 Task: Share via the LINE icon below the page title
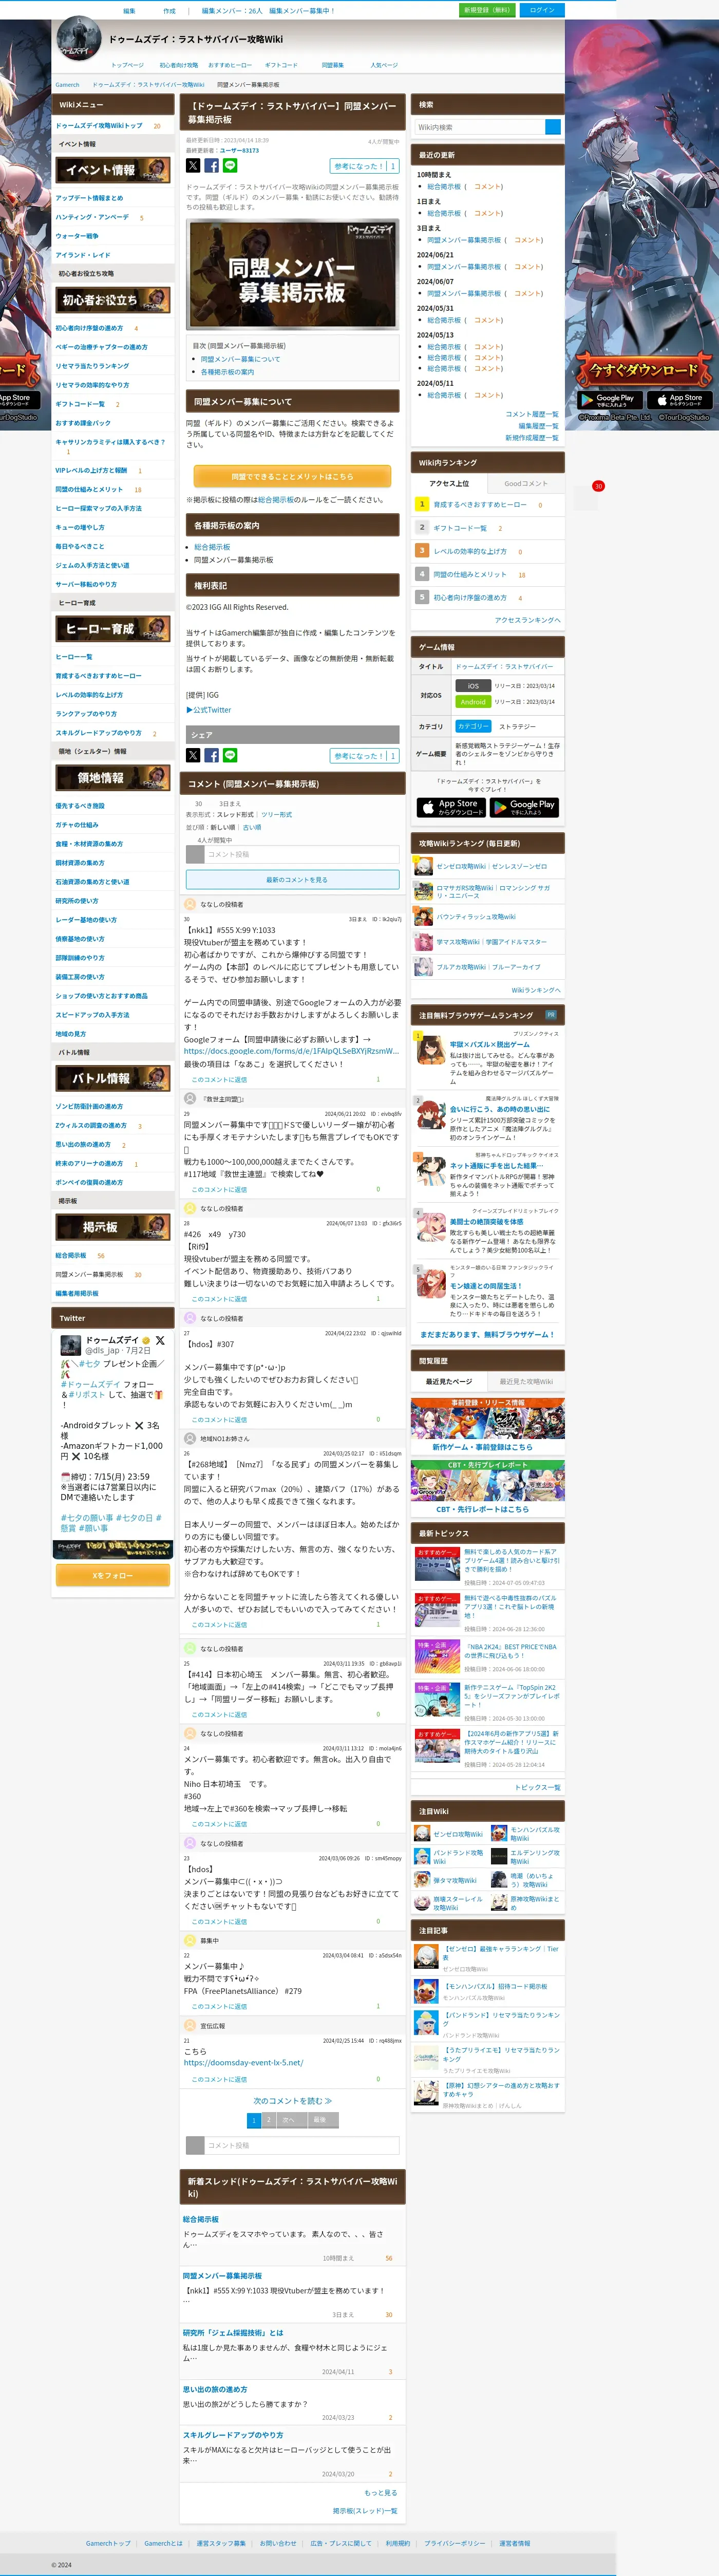pos(230,166)
